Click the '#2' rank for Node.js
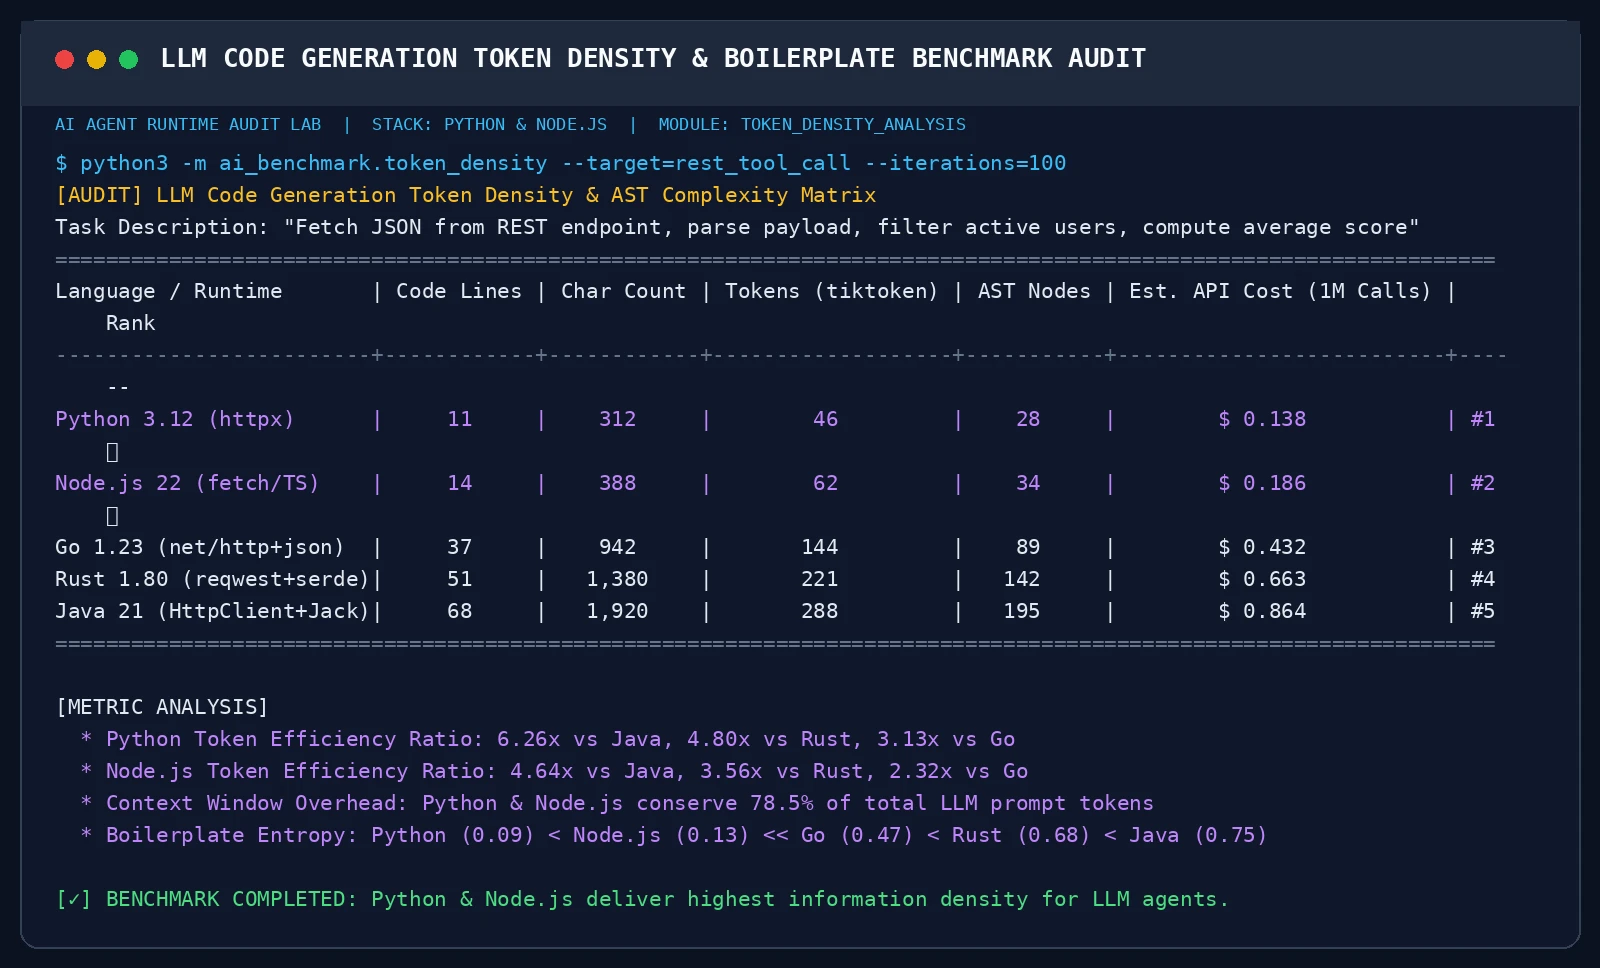 click(x=1483, y=483)
